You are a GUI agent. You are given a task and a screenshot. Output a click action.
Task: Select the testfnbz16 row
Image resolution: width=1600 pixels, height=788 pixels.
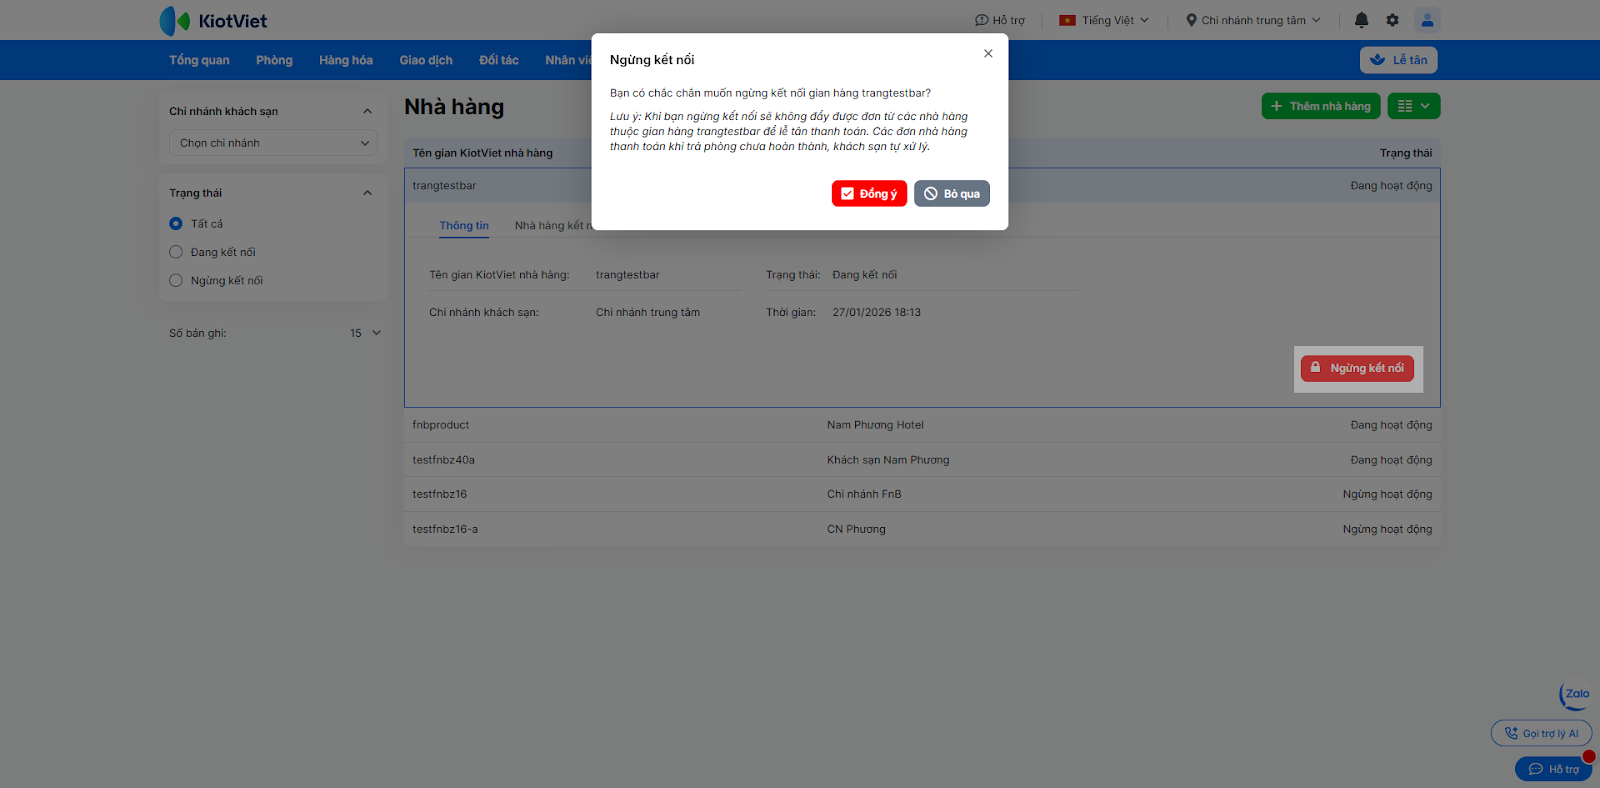922,494
